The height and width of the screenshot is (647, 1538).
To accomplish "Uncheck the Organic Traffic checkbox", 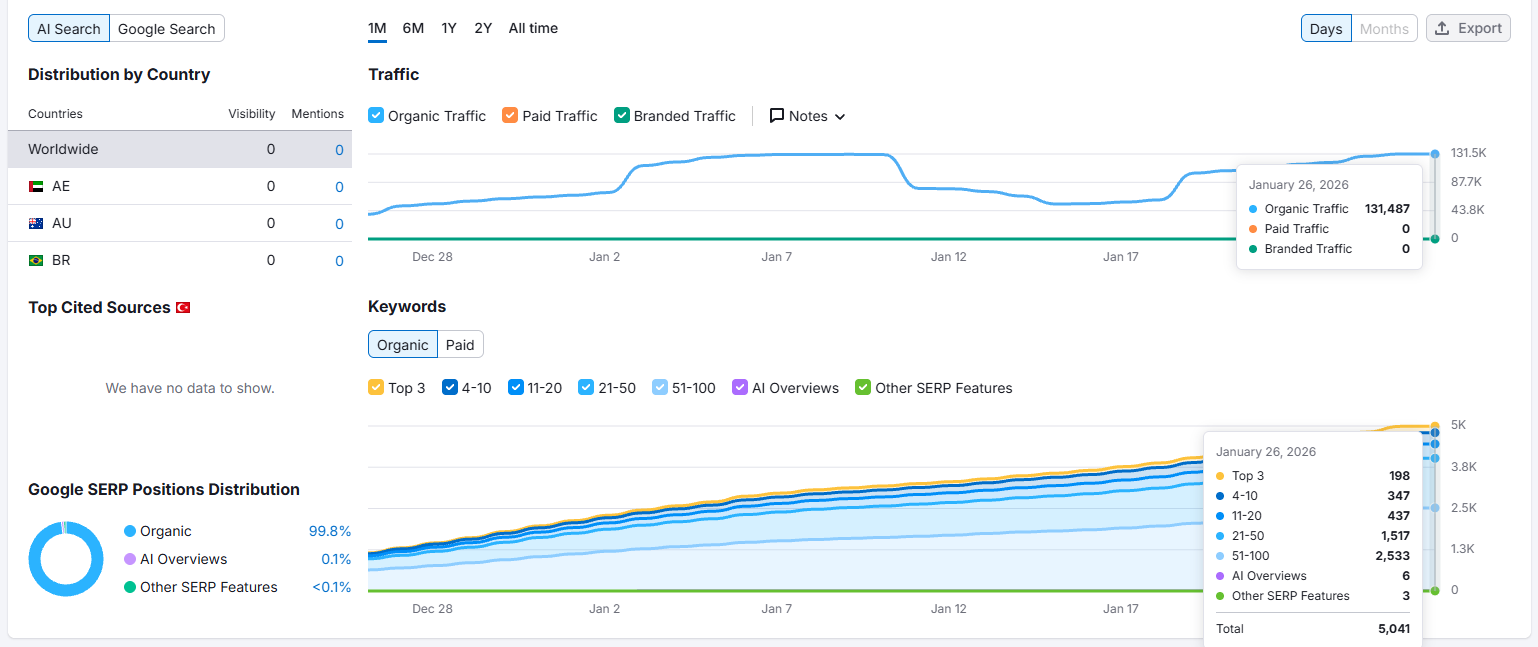I will click(x=376, y=115).
